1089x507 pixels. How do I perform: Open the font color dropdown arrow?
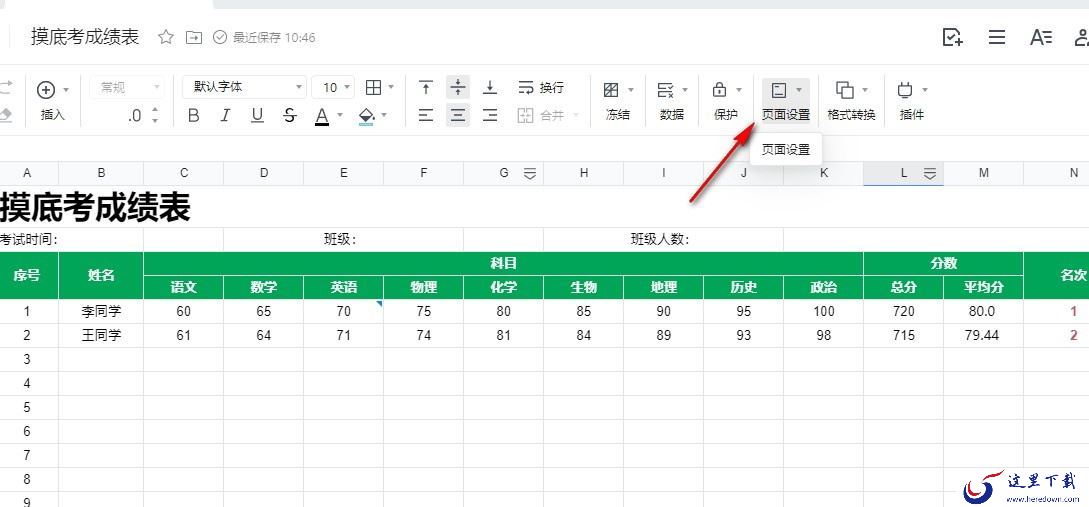(x=340, y=115)
